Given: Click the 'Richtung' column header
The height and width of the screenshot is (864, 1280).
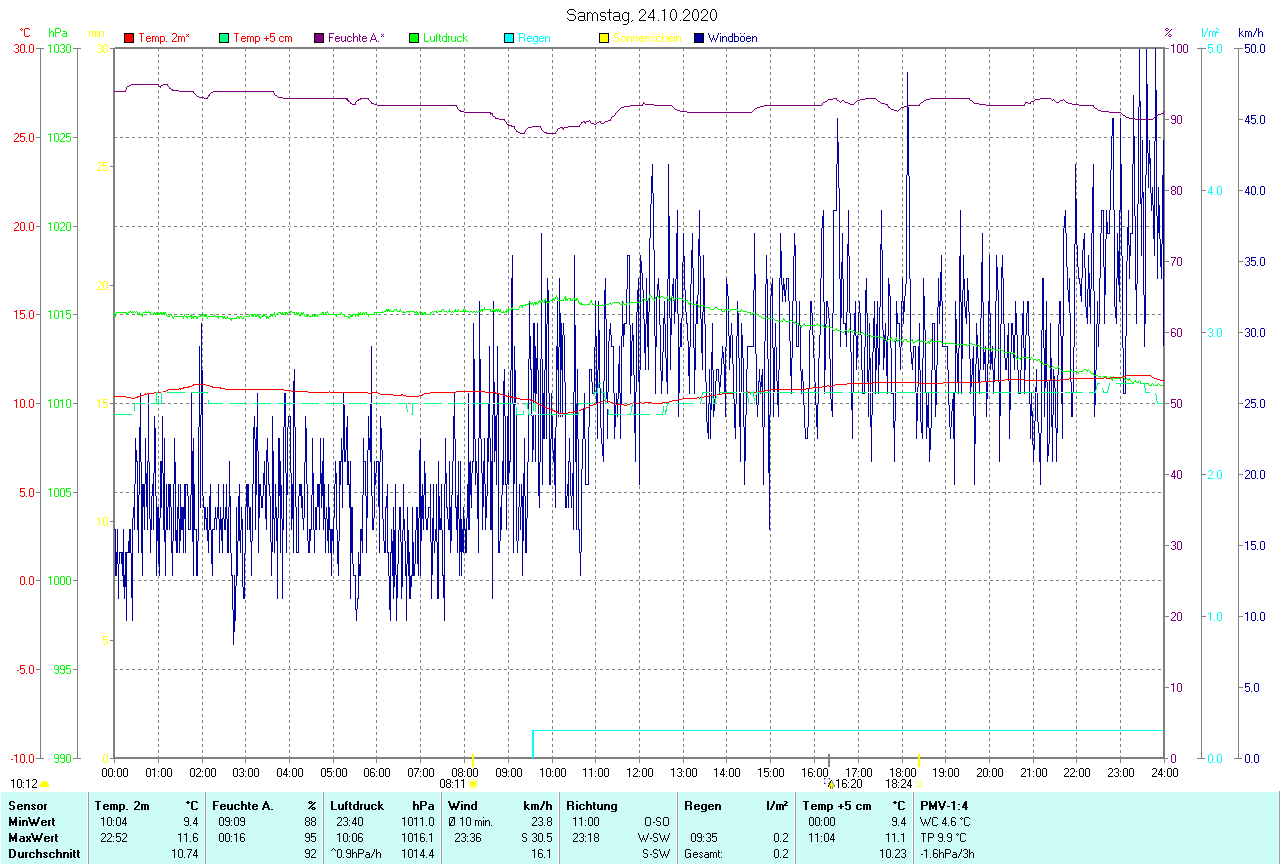Looking at the screenshot, I should click(592, 806).
